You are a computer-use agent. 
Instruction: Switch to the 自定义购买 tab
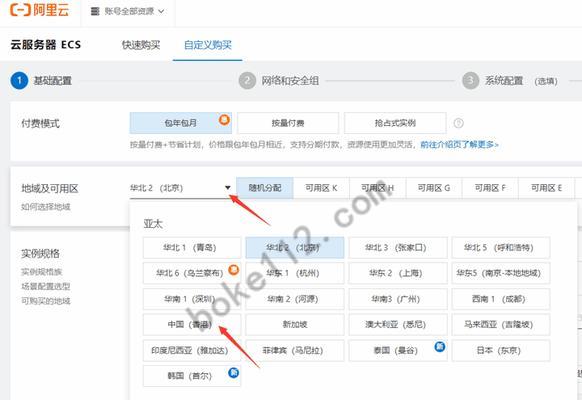[x=207, y=45]
